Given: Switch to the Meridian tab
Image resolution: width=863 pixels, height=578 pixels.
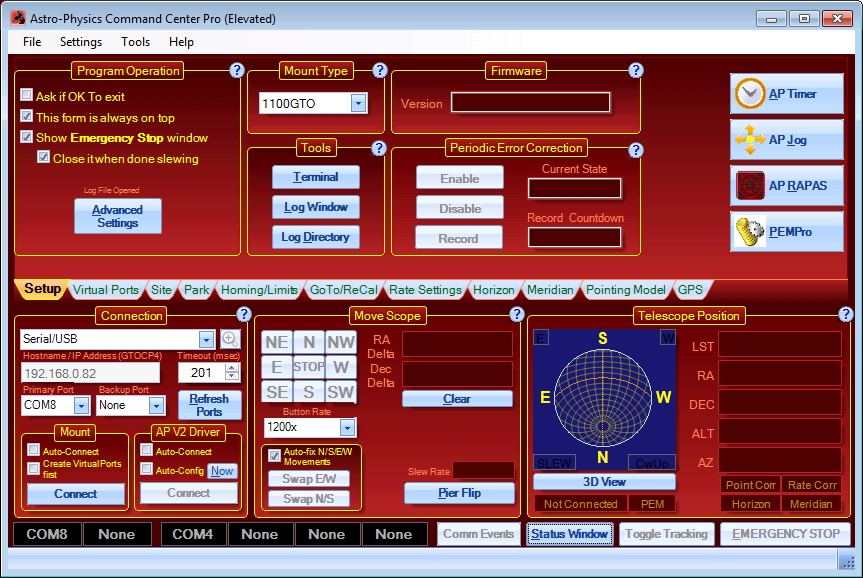Looking at the screenshot, I should (x=550, y=290).
